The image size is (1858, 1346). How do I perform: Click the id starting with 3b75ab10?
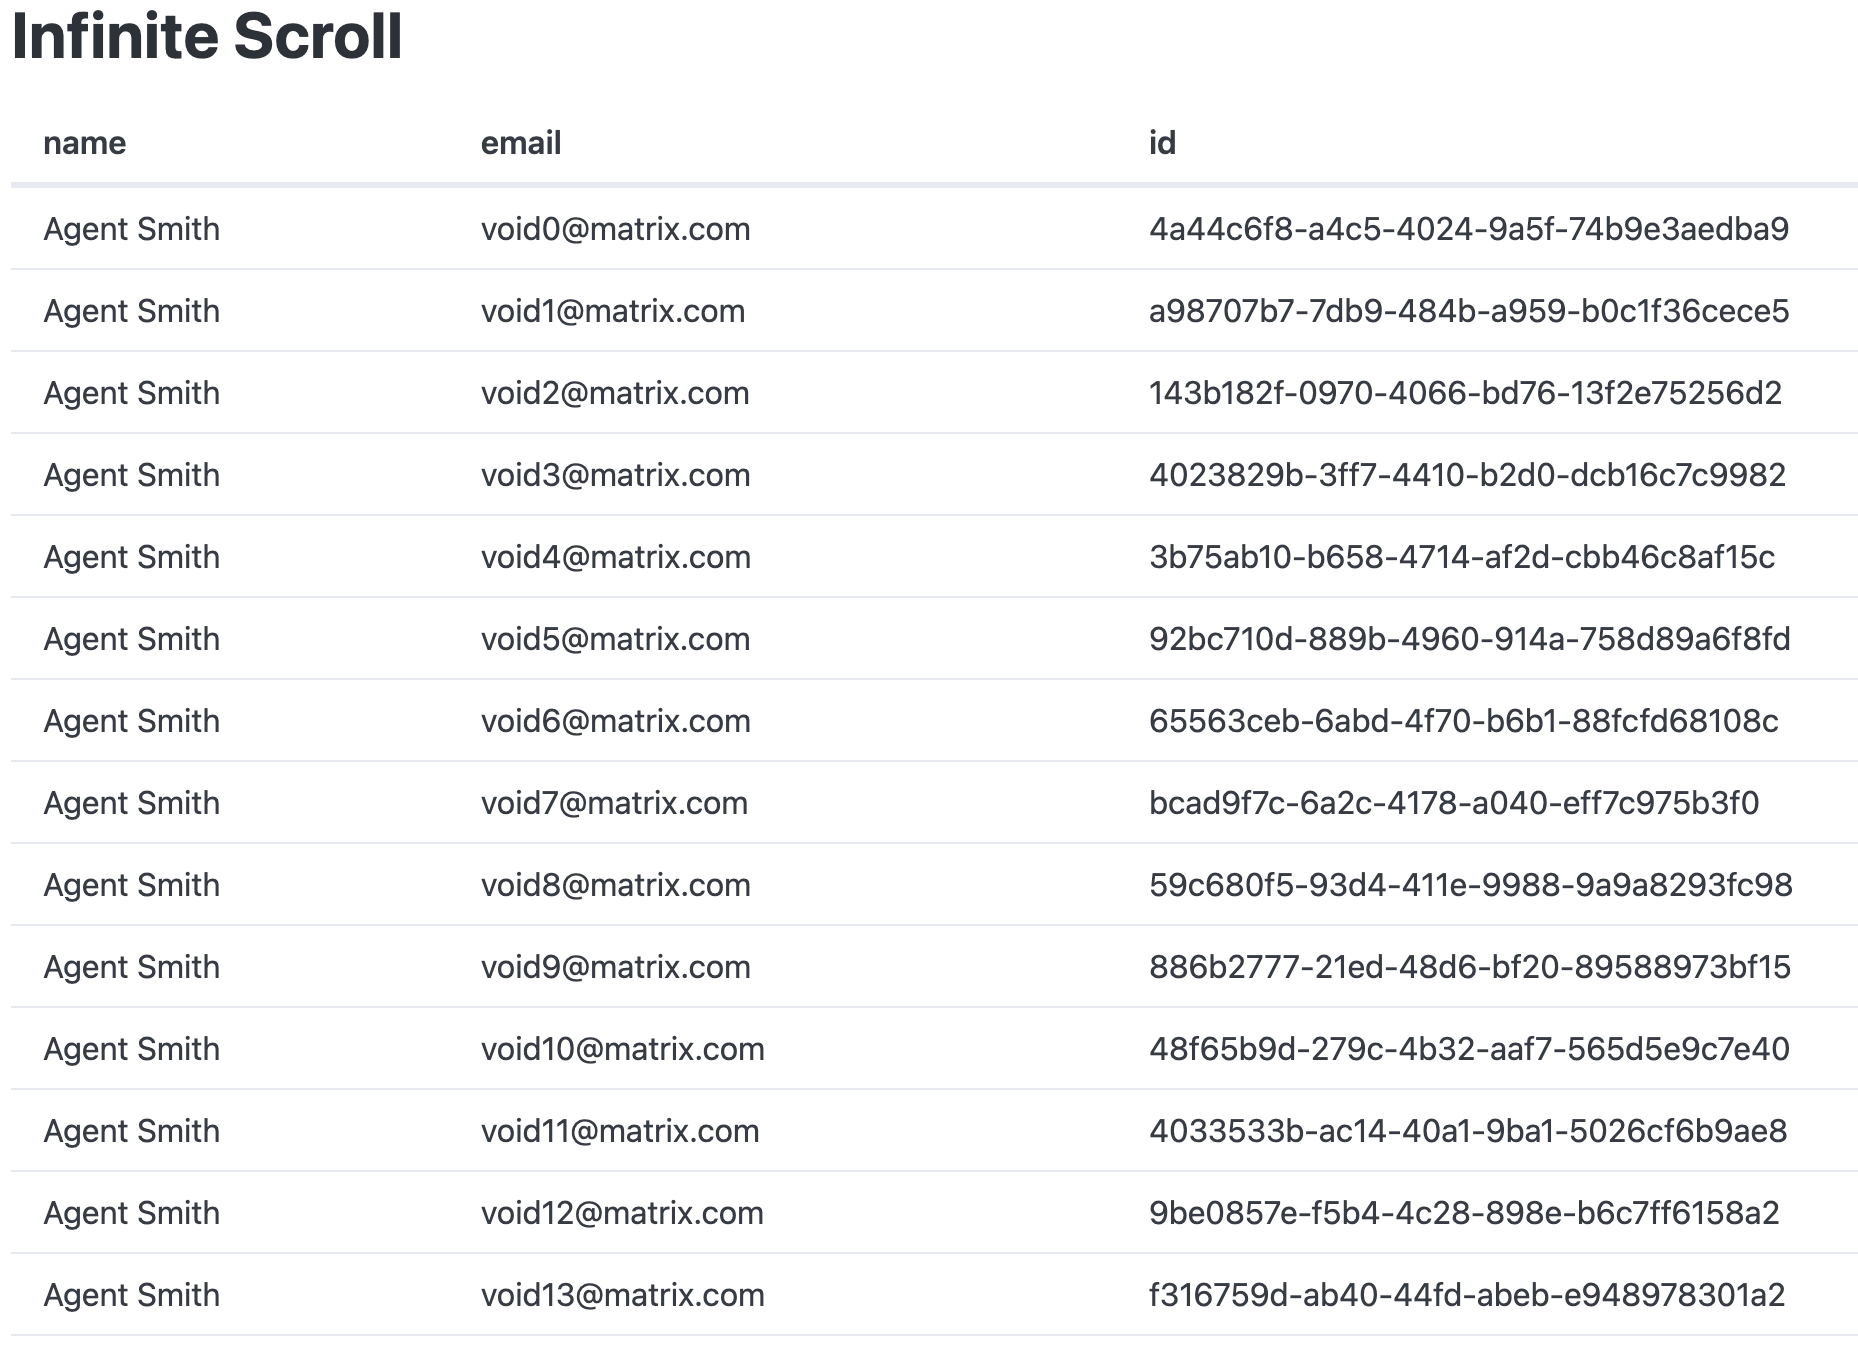coord(1462,557)
